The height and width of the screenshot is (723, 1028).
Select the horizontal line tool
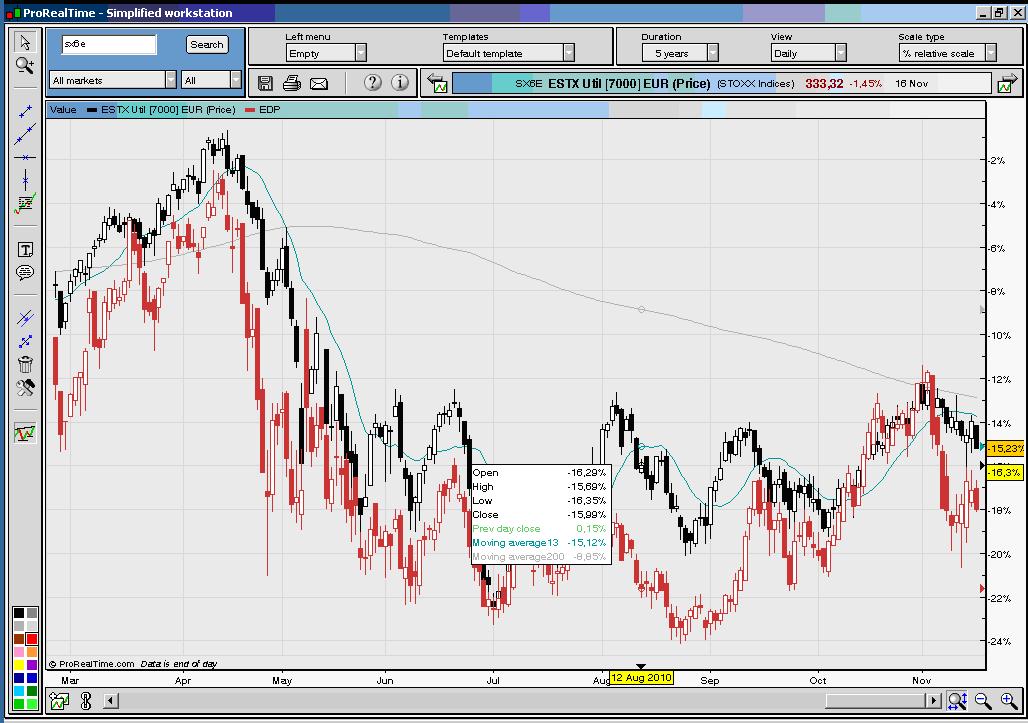(x=25, y=157)
